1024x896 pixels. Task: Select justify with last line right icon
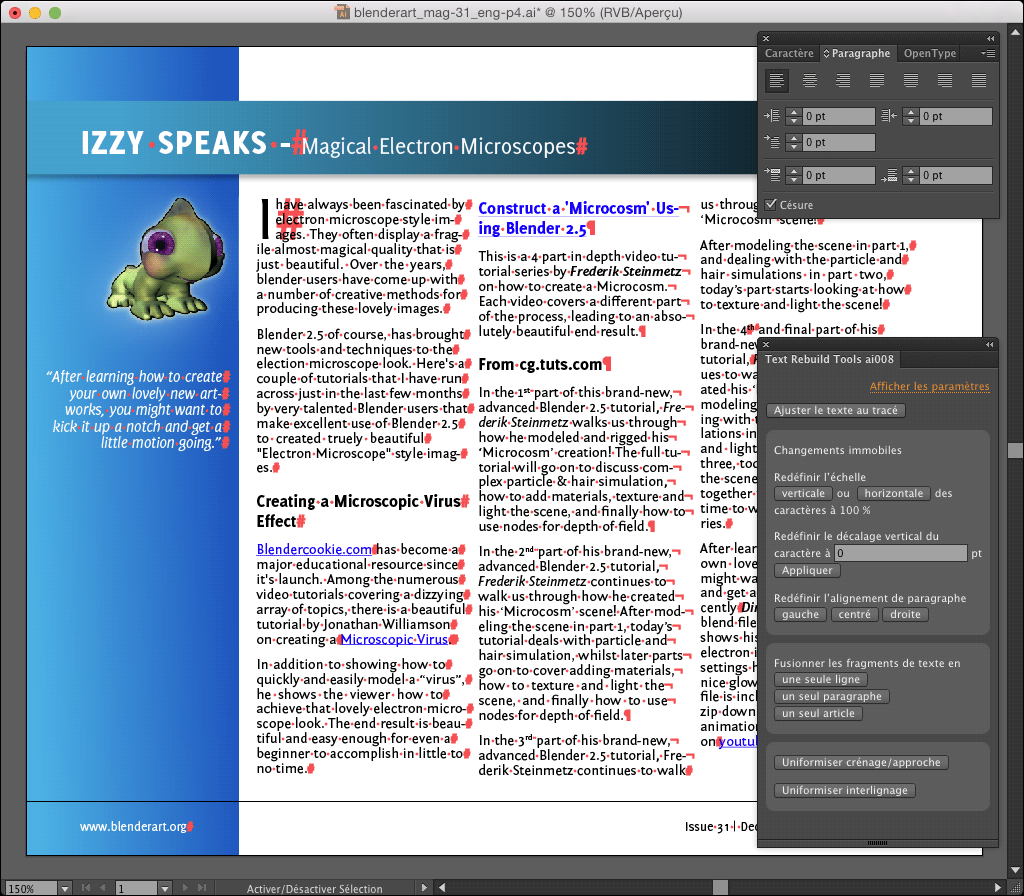point(945,81)
